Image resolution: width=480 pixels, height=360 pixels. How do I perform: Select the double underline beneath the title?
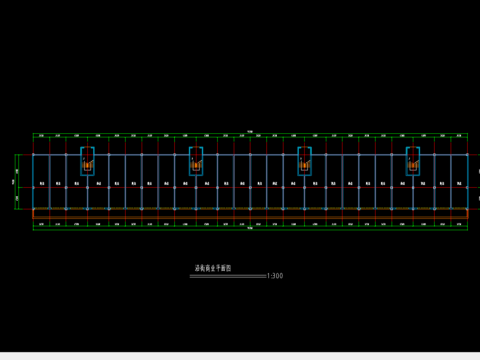[x=228, y=276]
